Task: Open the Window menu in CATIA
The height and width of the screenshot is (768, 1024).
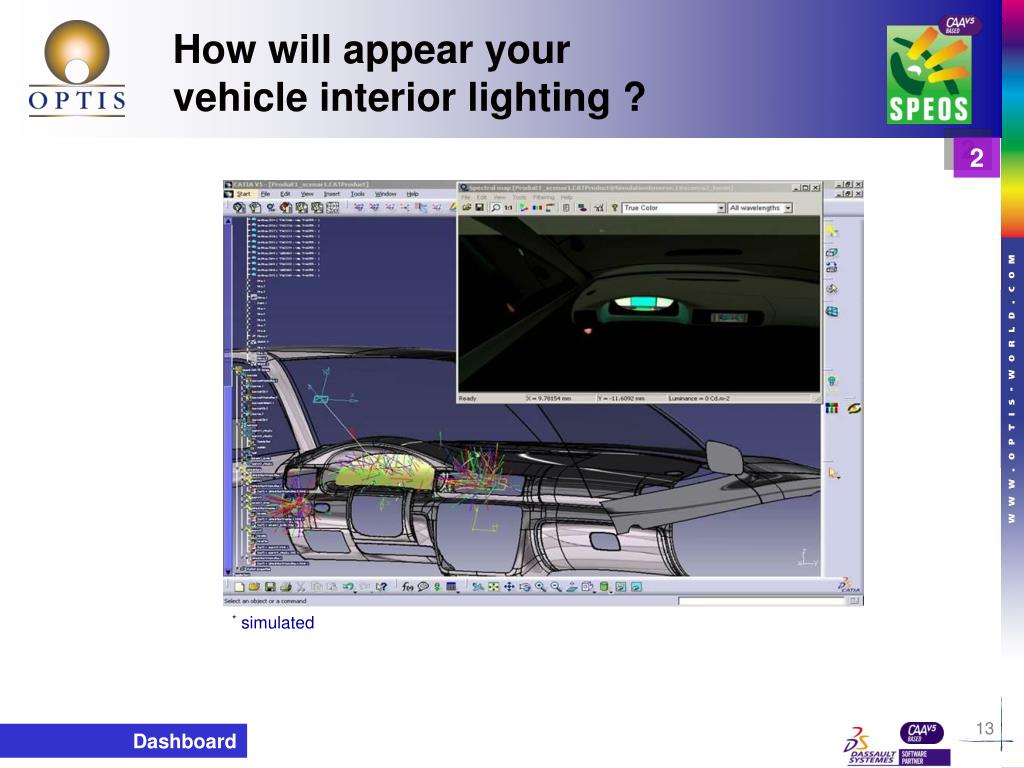Action: tap(385, 194)
